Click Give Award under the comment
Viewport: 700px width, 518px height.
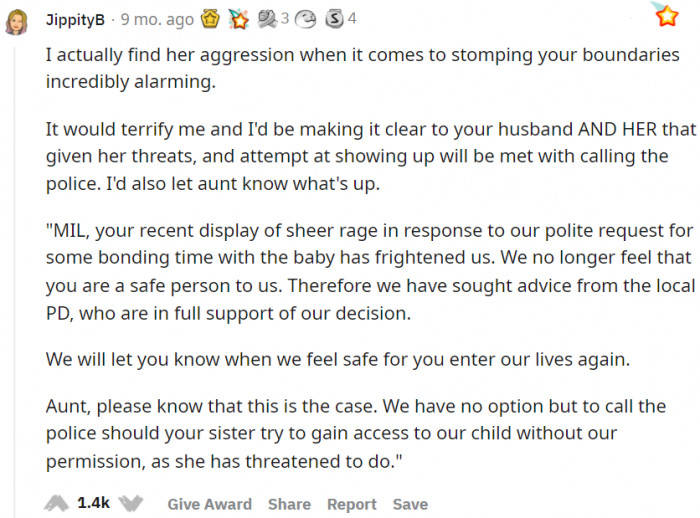[x=209, y=504]
